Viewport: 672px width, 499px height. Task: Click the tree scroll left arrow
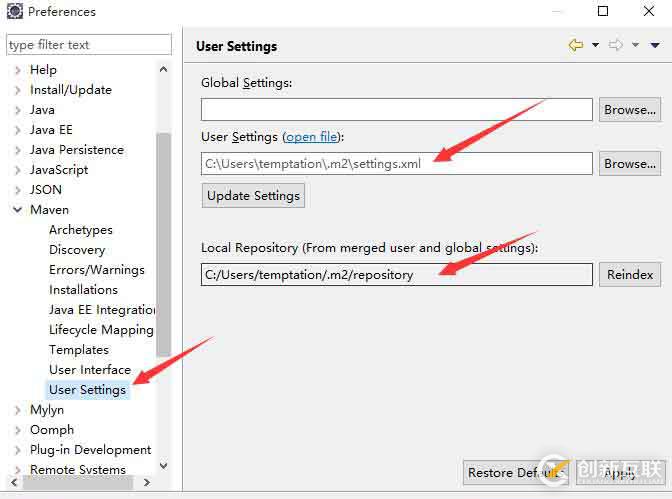pos(14,482)
